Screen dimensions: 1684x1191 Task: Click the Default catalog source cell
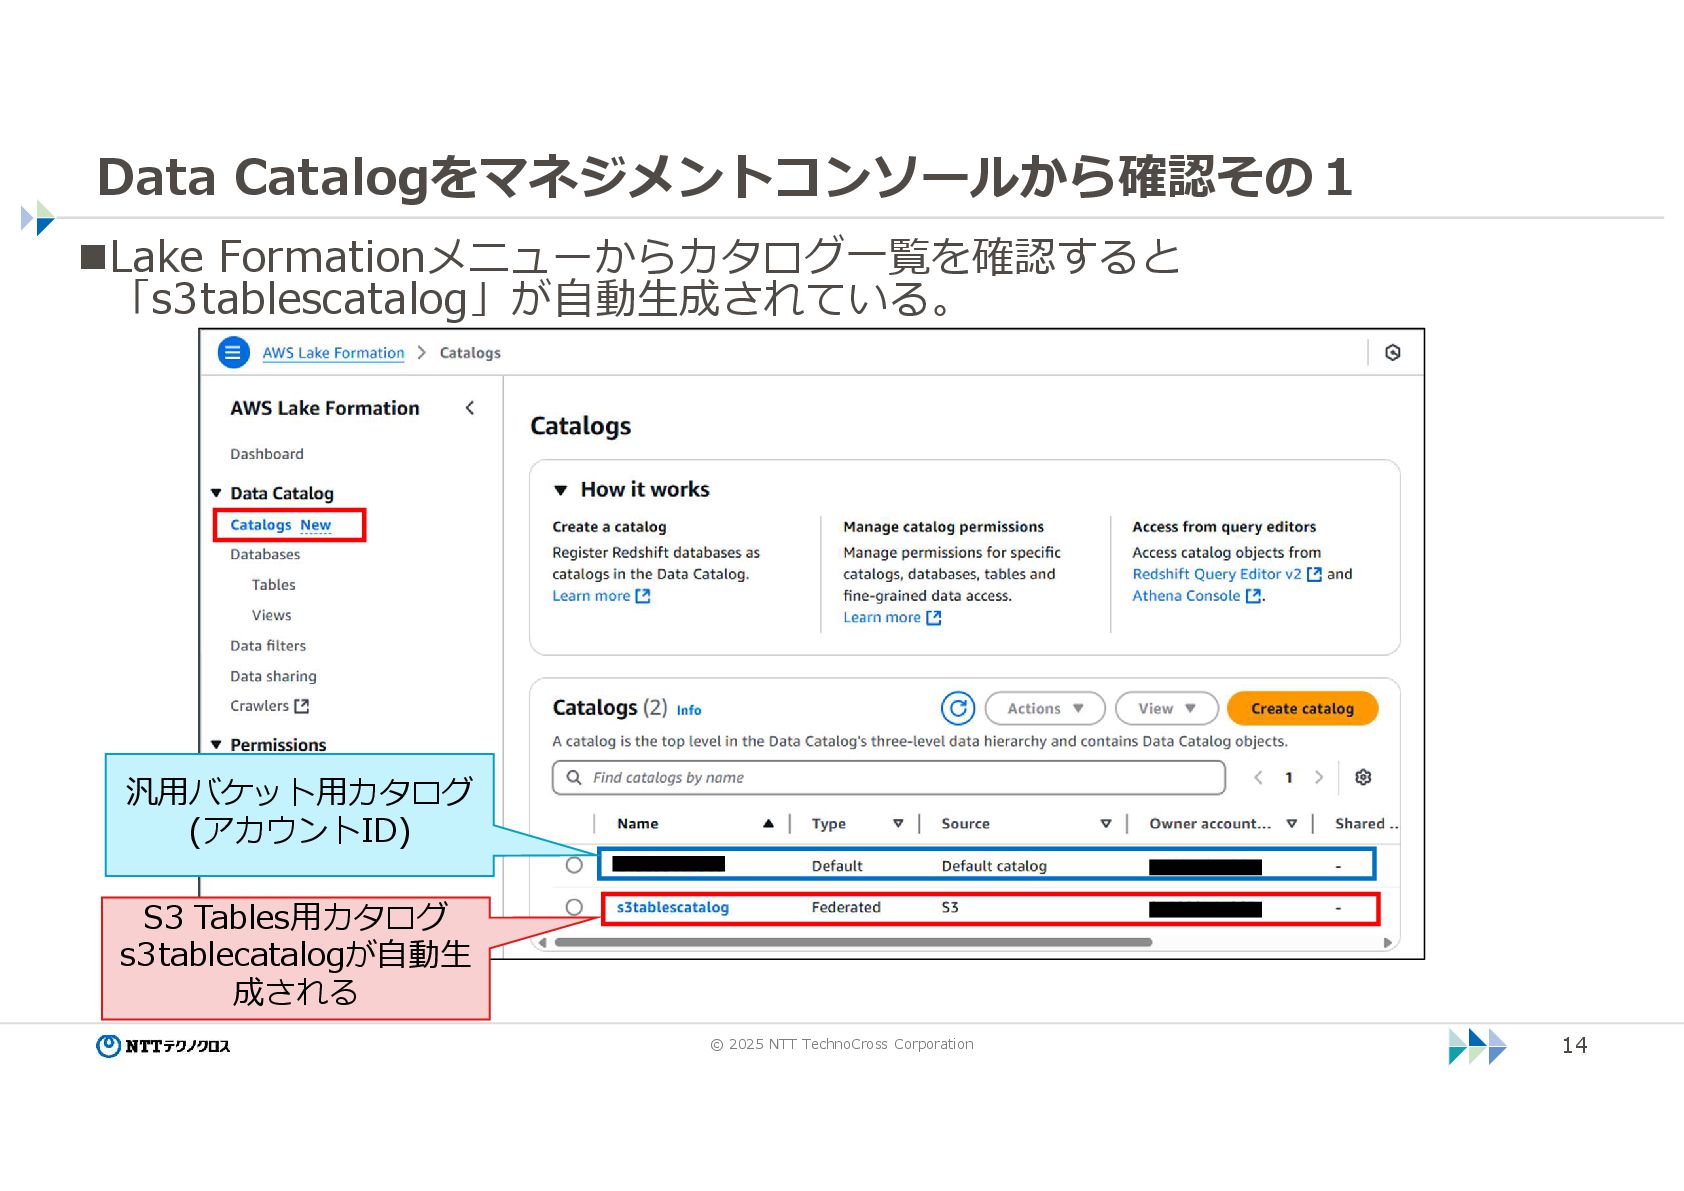pos(994,866)
